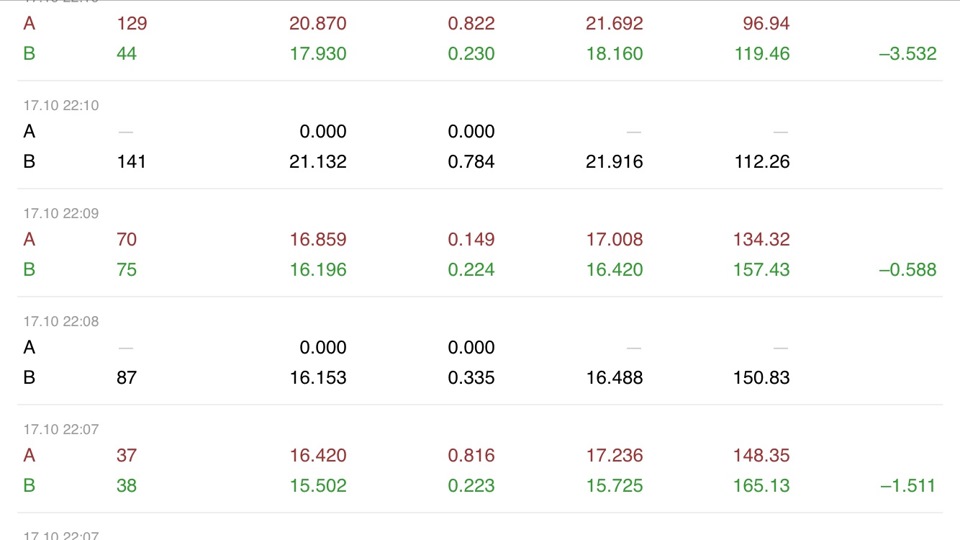Click the red total 17.008

point(614,239)
